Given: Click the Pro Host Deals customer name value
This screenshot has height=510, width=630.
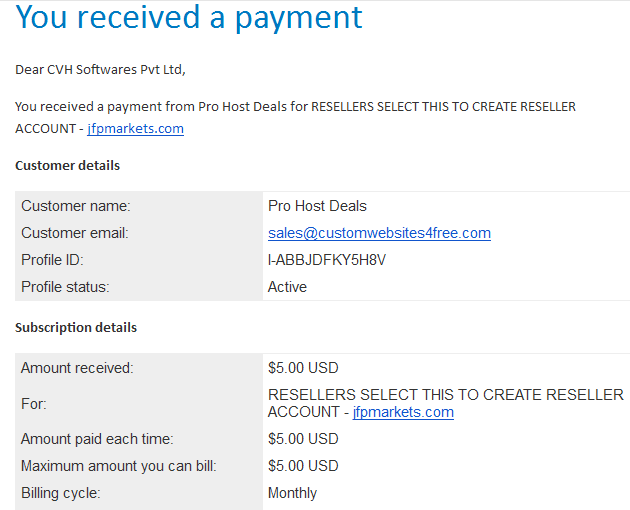Looking at the screenshot, I should pos(317,206).
